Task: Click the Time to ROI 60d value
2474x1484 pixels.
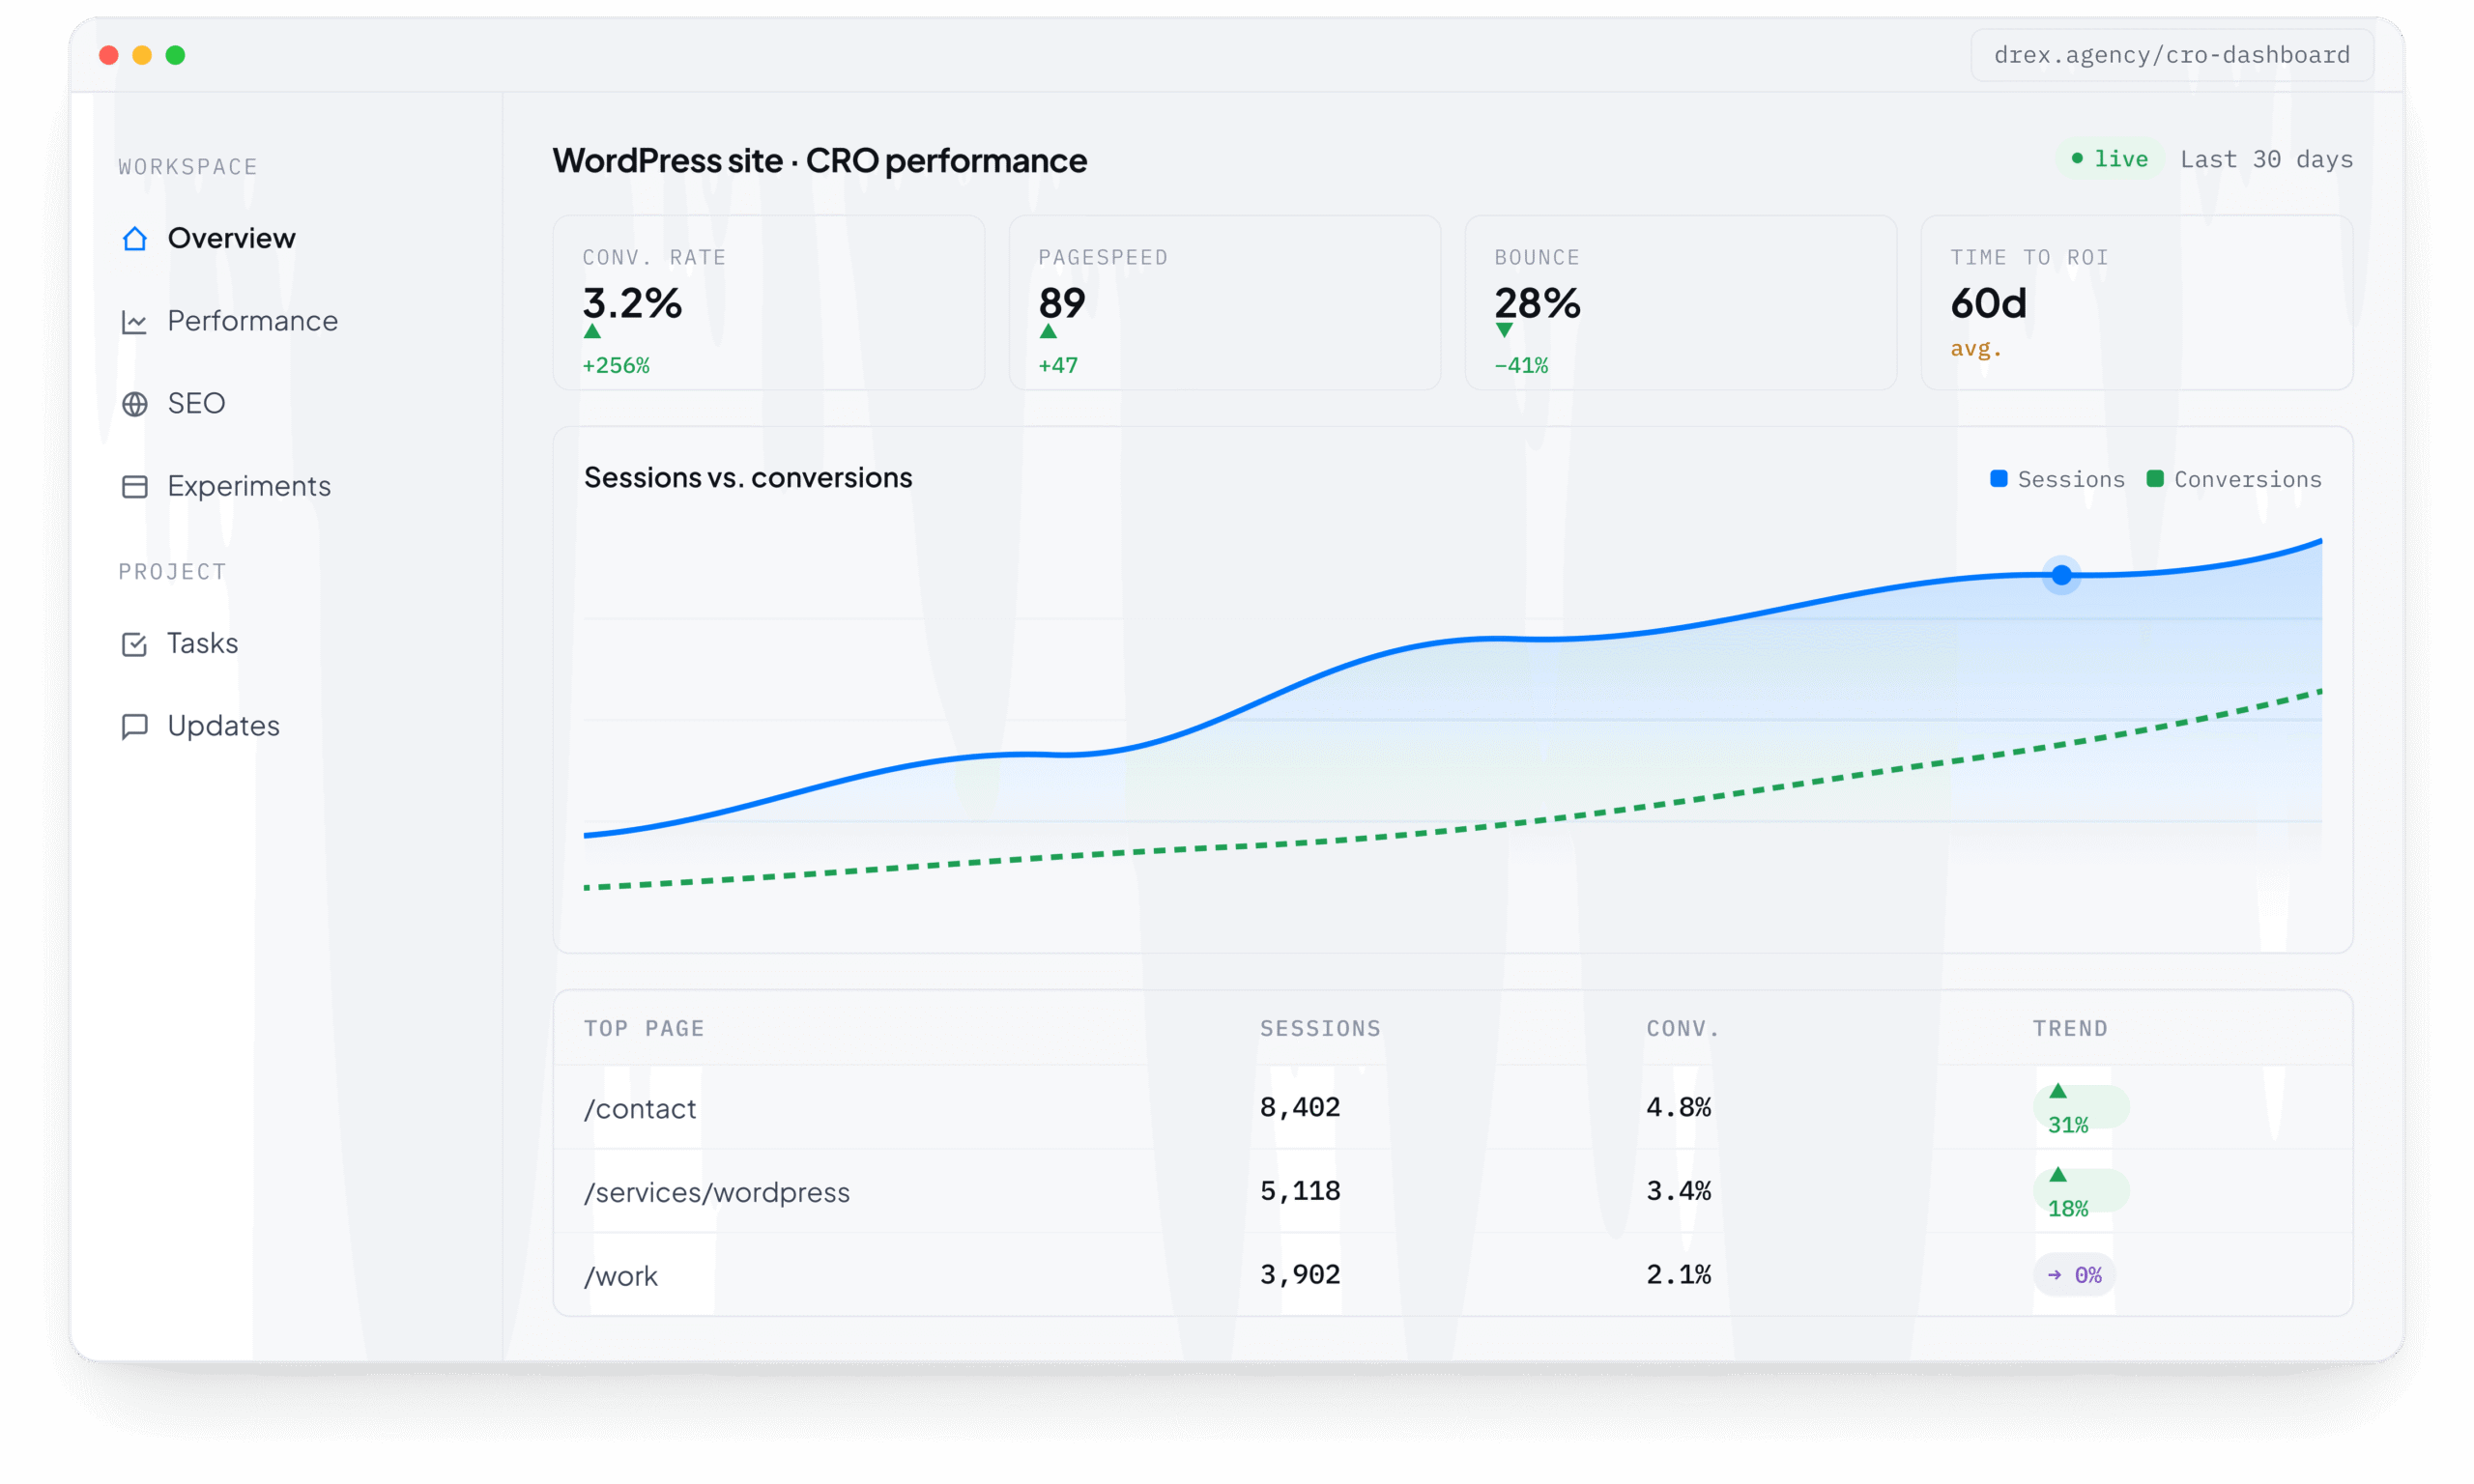Action: pos(1989,303)
